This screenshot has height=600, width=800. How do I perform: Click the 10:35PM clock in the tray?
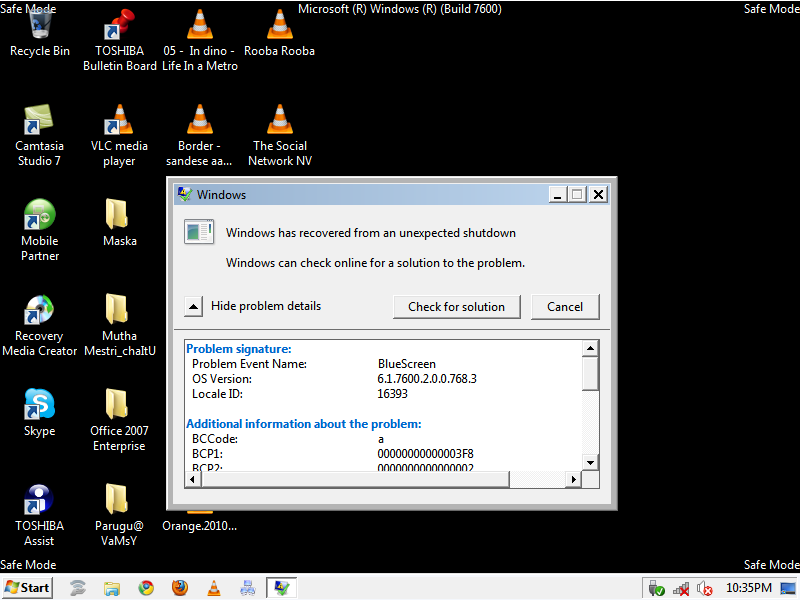tap(748, 588)
